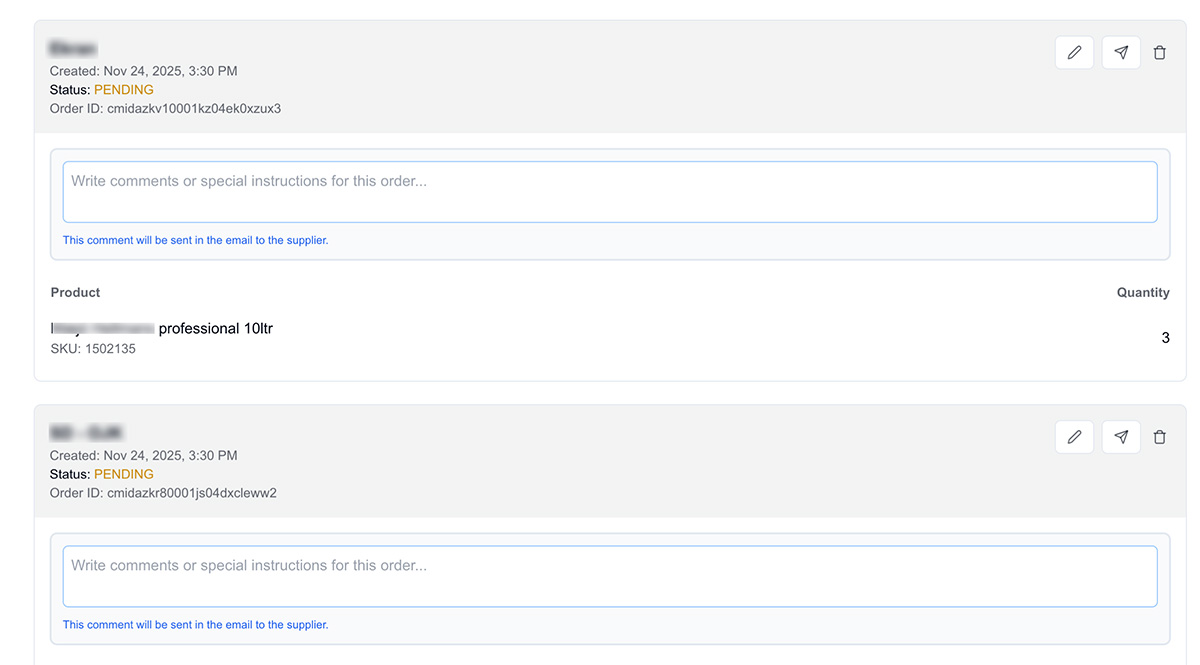Send the order ending in xzux3 to supplier
Image resolution: width=1200 pixels, height=665 pixels.
click(1121, 53)
